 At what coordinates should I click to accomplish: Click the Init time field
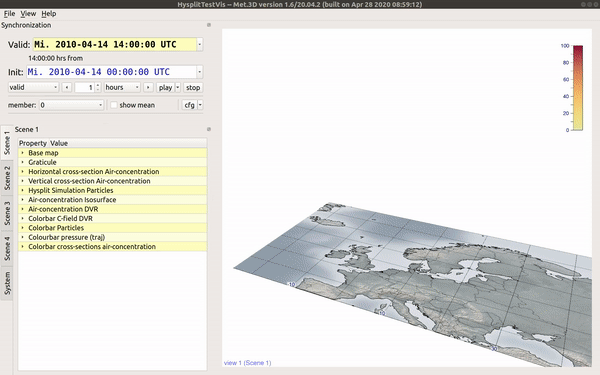click(x=111, y=72)
